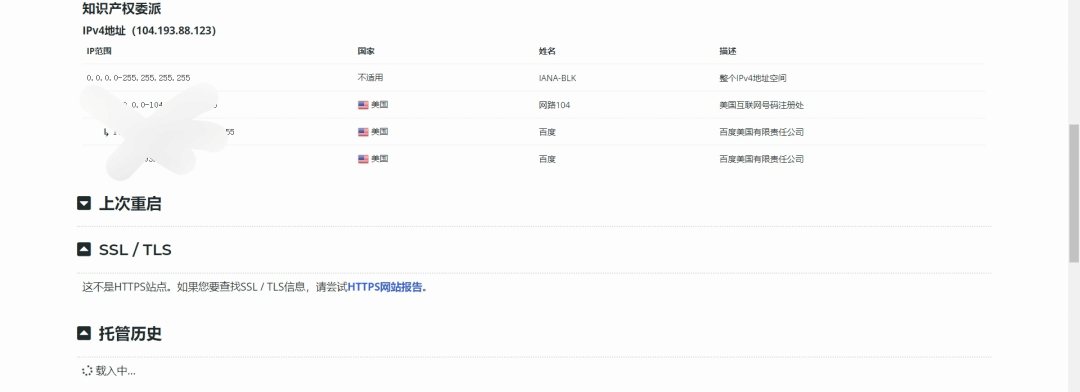The image size is (1080, 392).
Task: Click the 不适用 country cell
Action: pos(370,78)
